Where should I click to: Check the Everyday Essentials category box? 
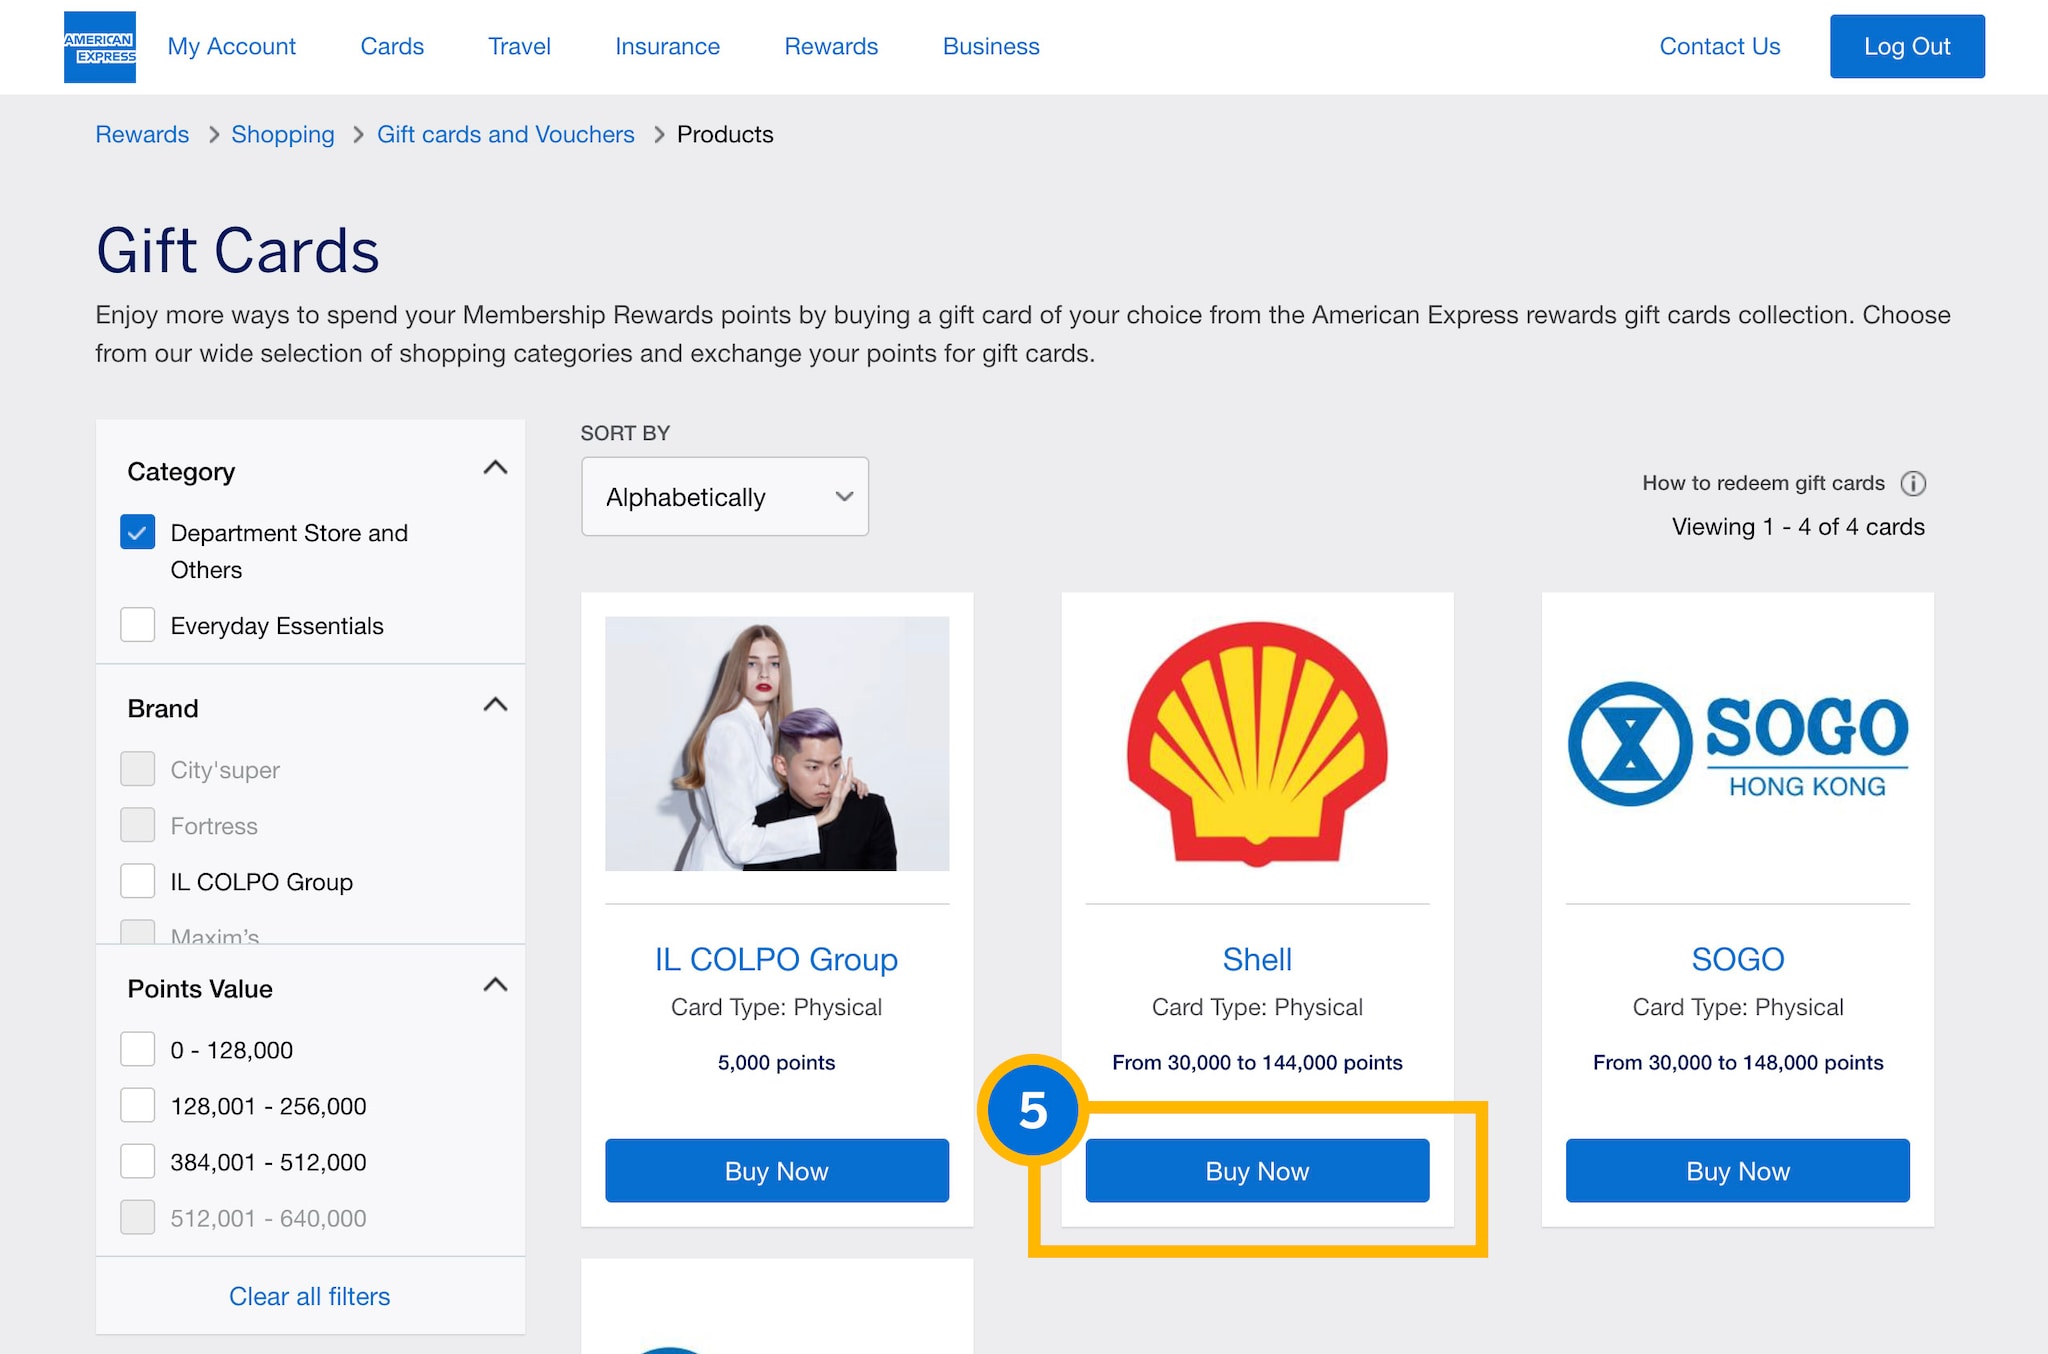coord(138,625)
